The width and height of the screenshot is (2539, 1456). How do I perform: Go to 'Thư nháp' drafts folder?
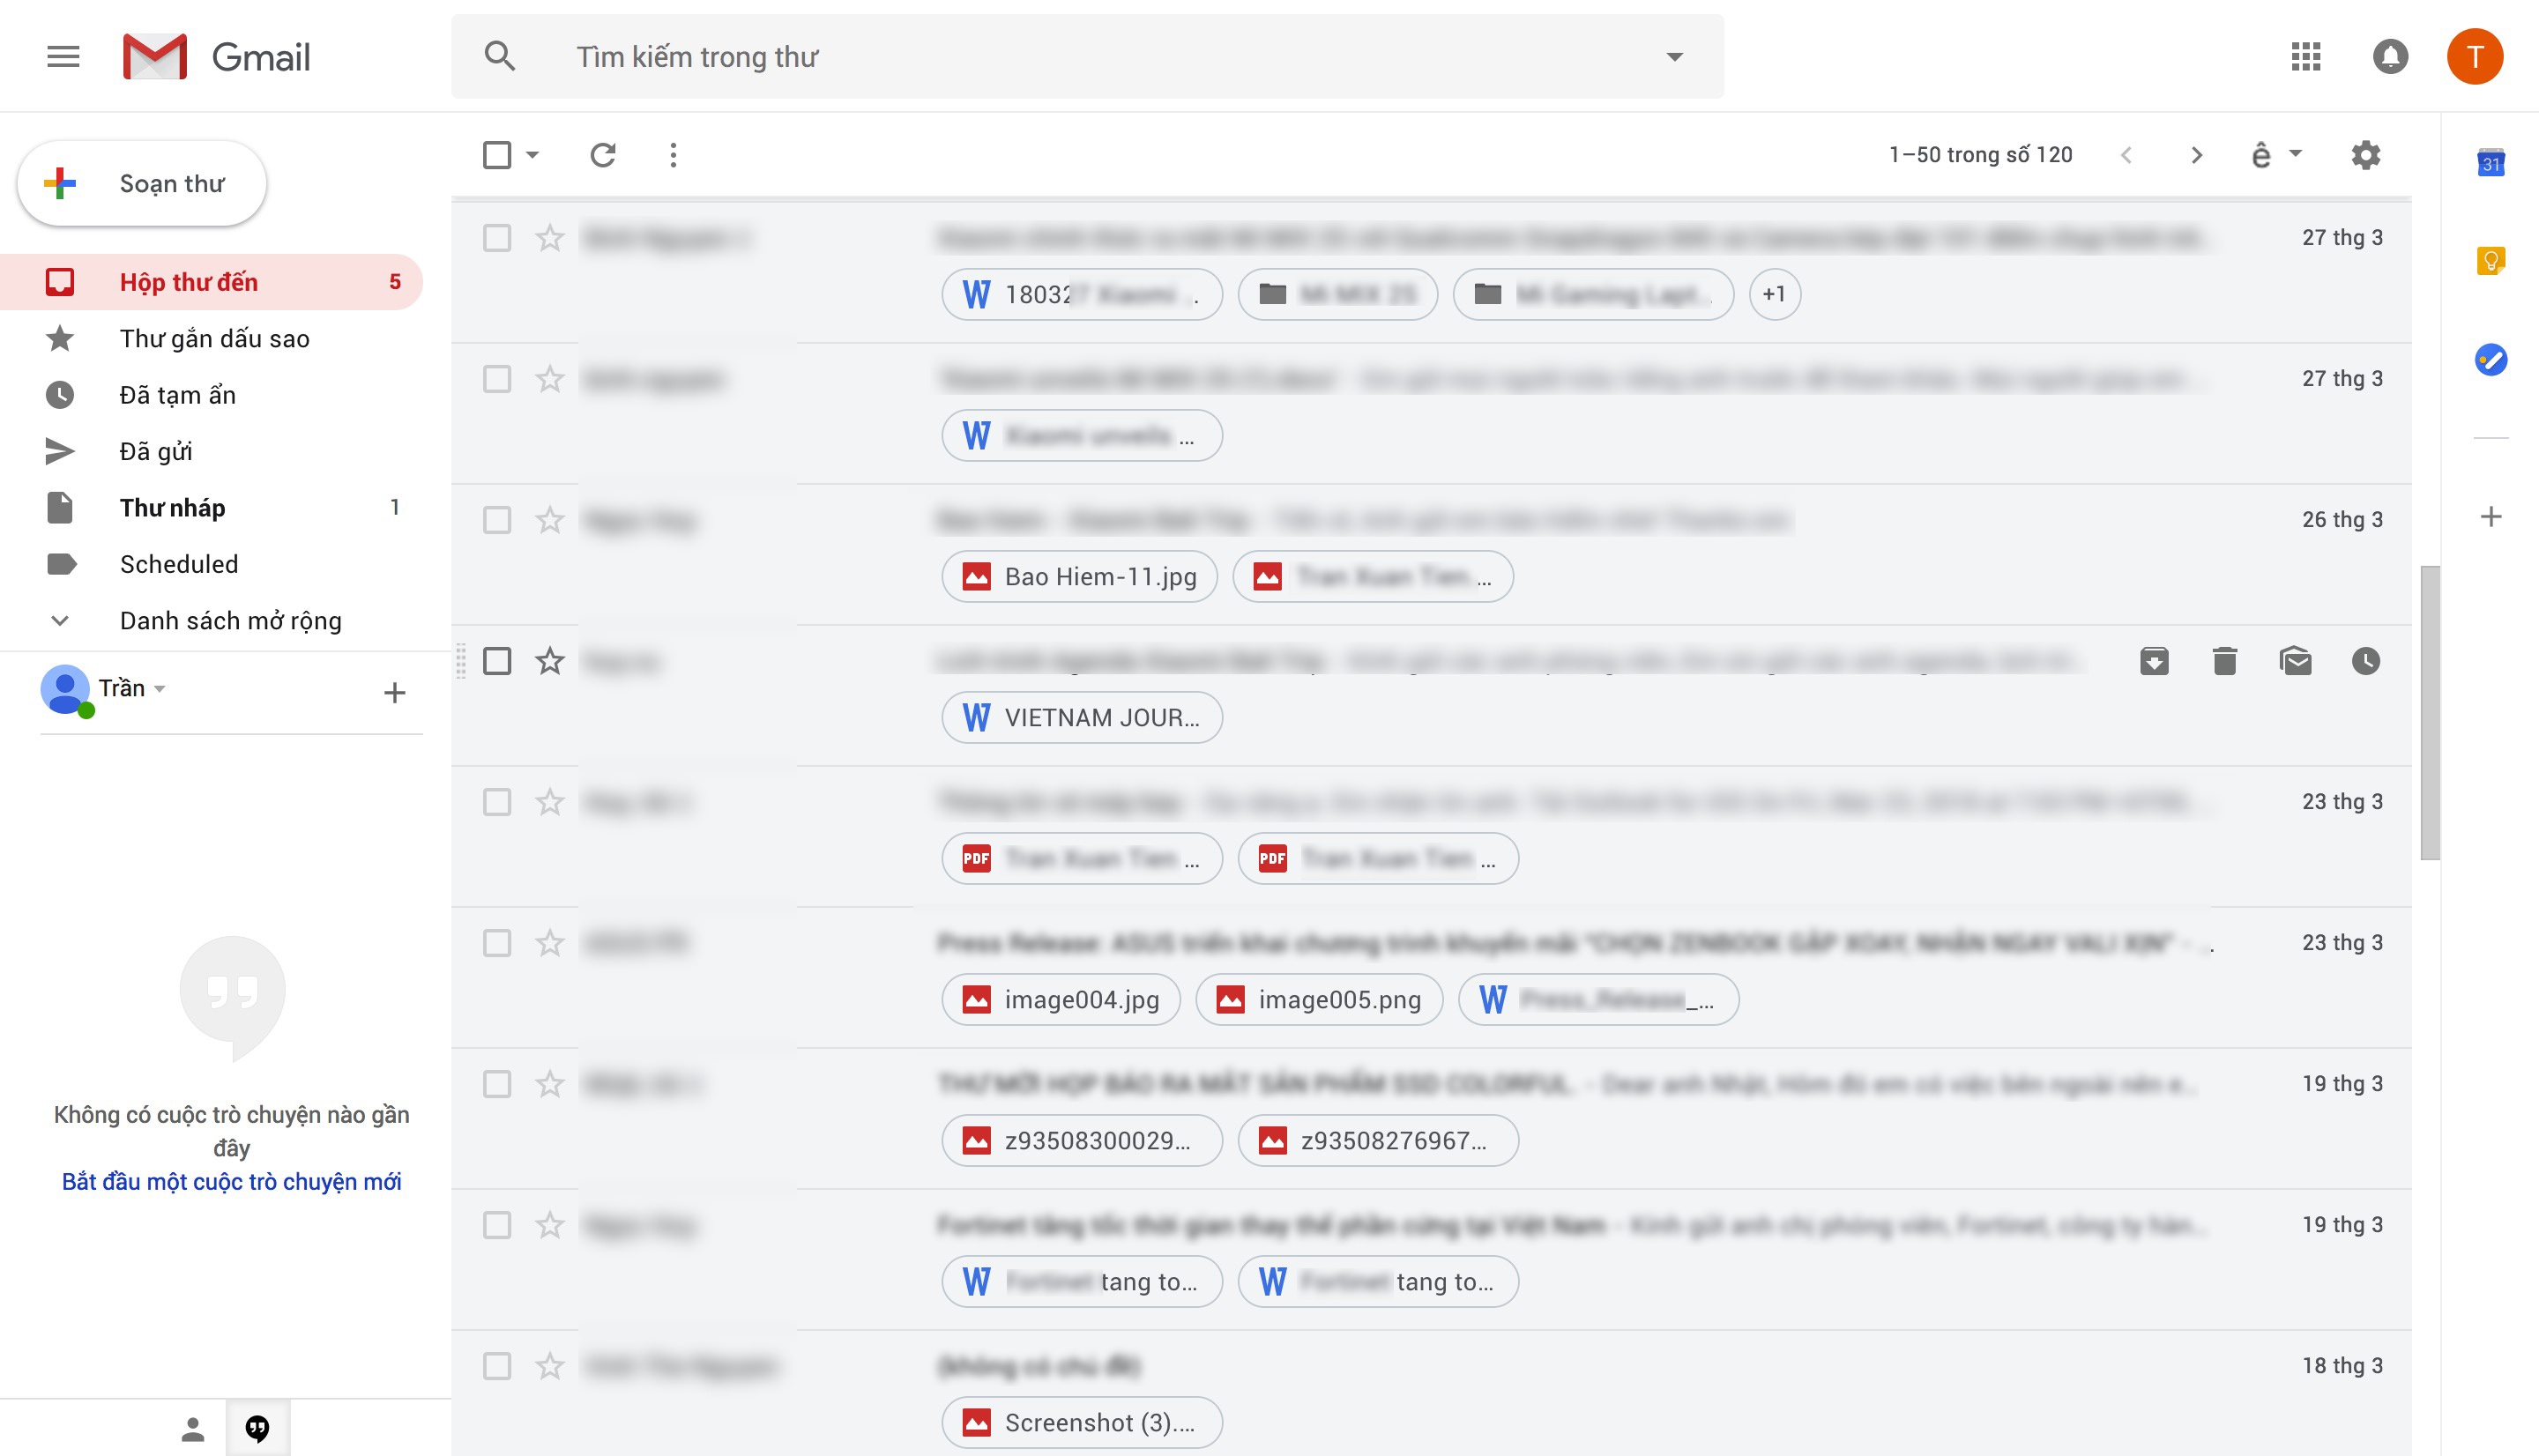pyautogui.click(x=172, y=507)
